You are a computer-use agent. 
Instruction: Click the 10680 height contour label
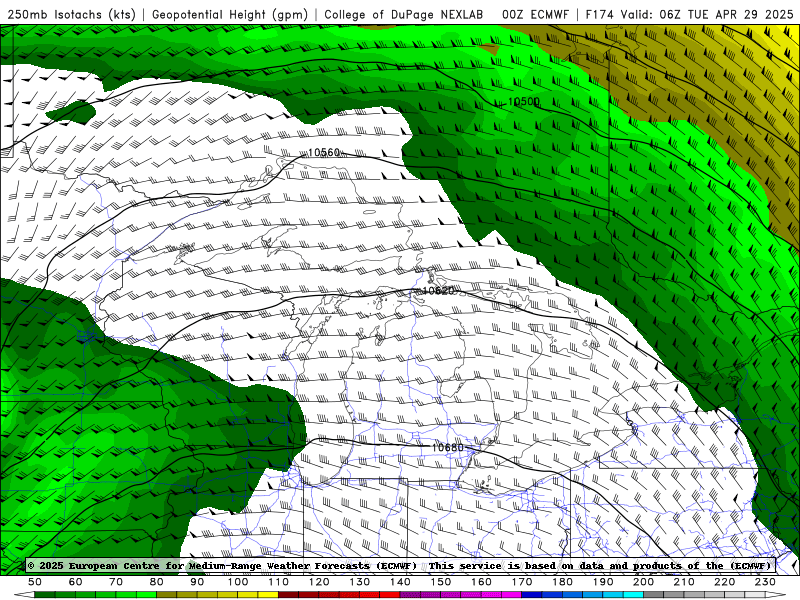448,447
